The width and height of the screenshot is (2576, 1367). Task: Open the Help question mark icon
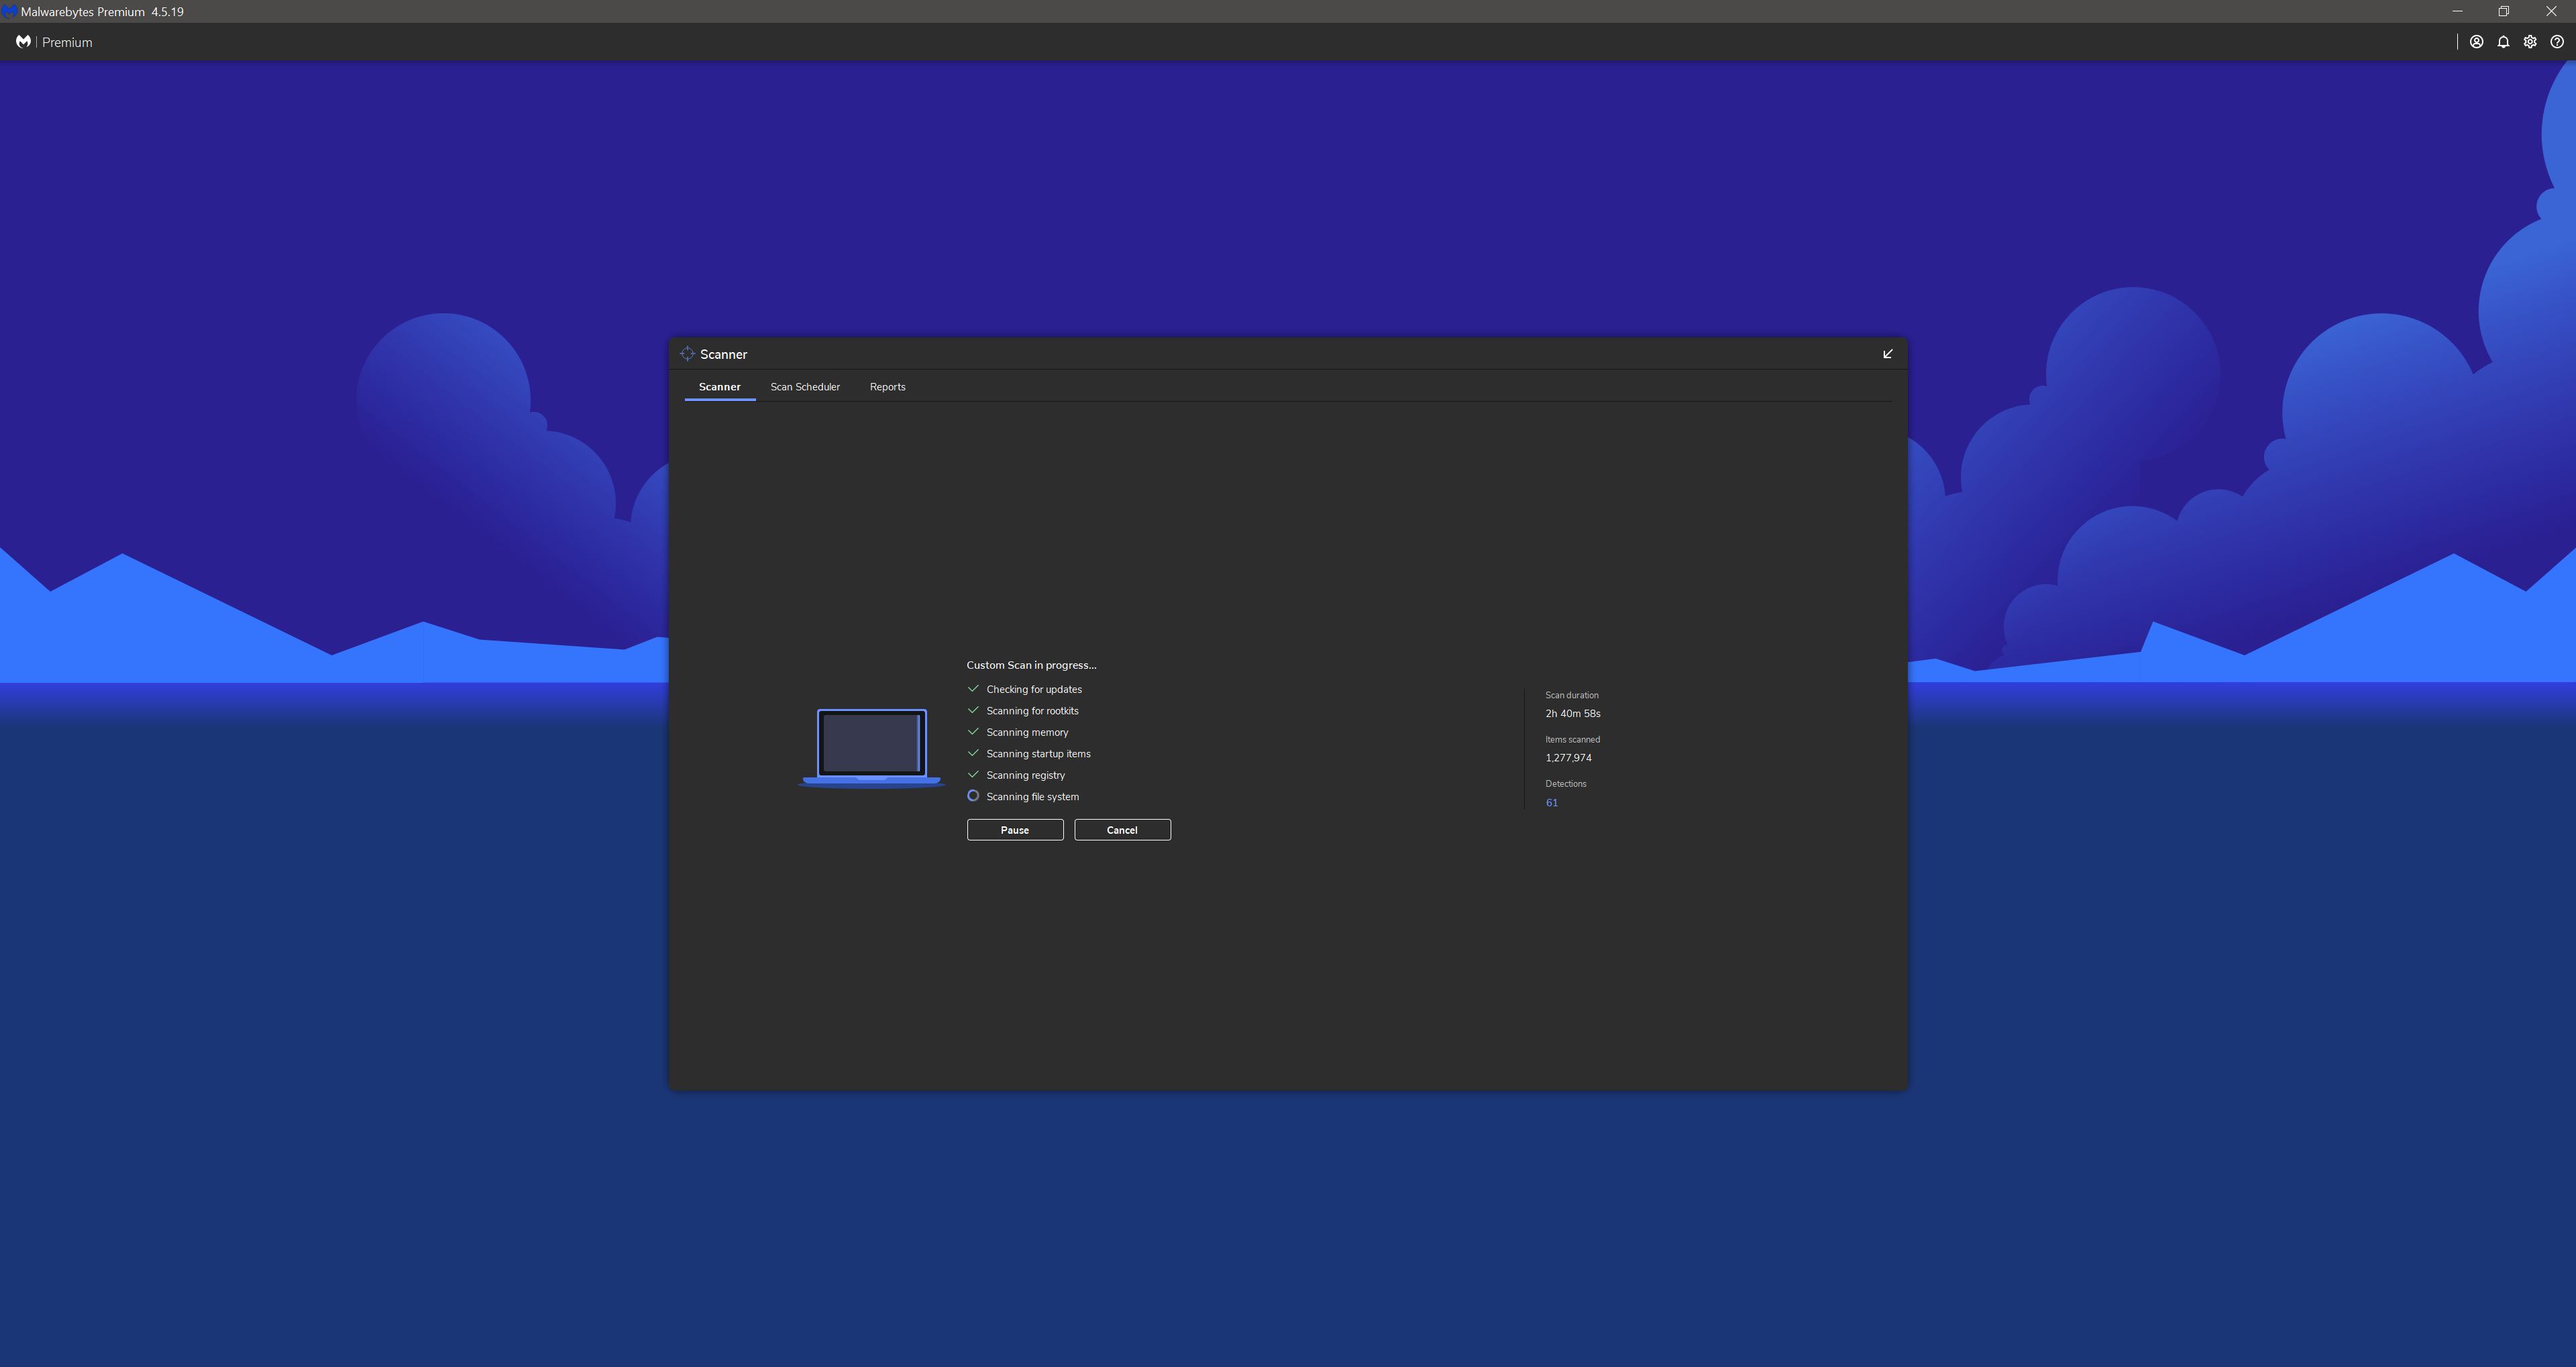click(2557, 42)
